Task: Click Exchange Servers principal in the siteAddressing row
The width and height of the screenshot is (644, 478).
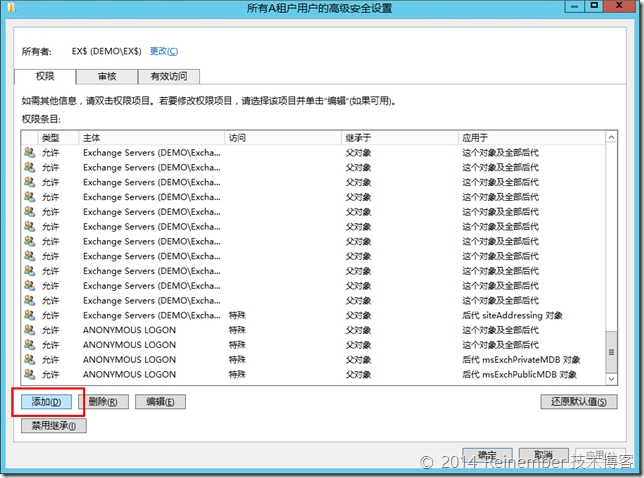Action: coord(152,315)
